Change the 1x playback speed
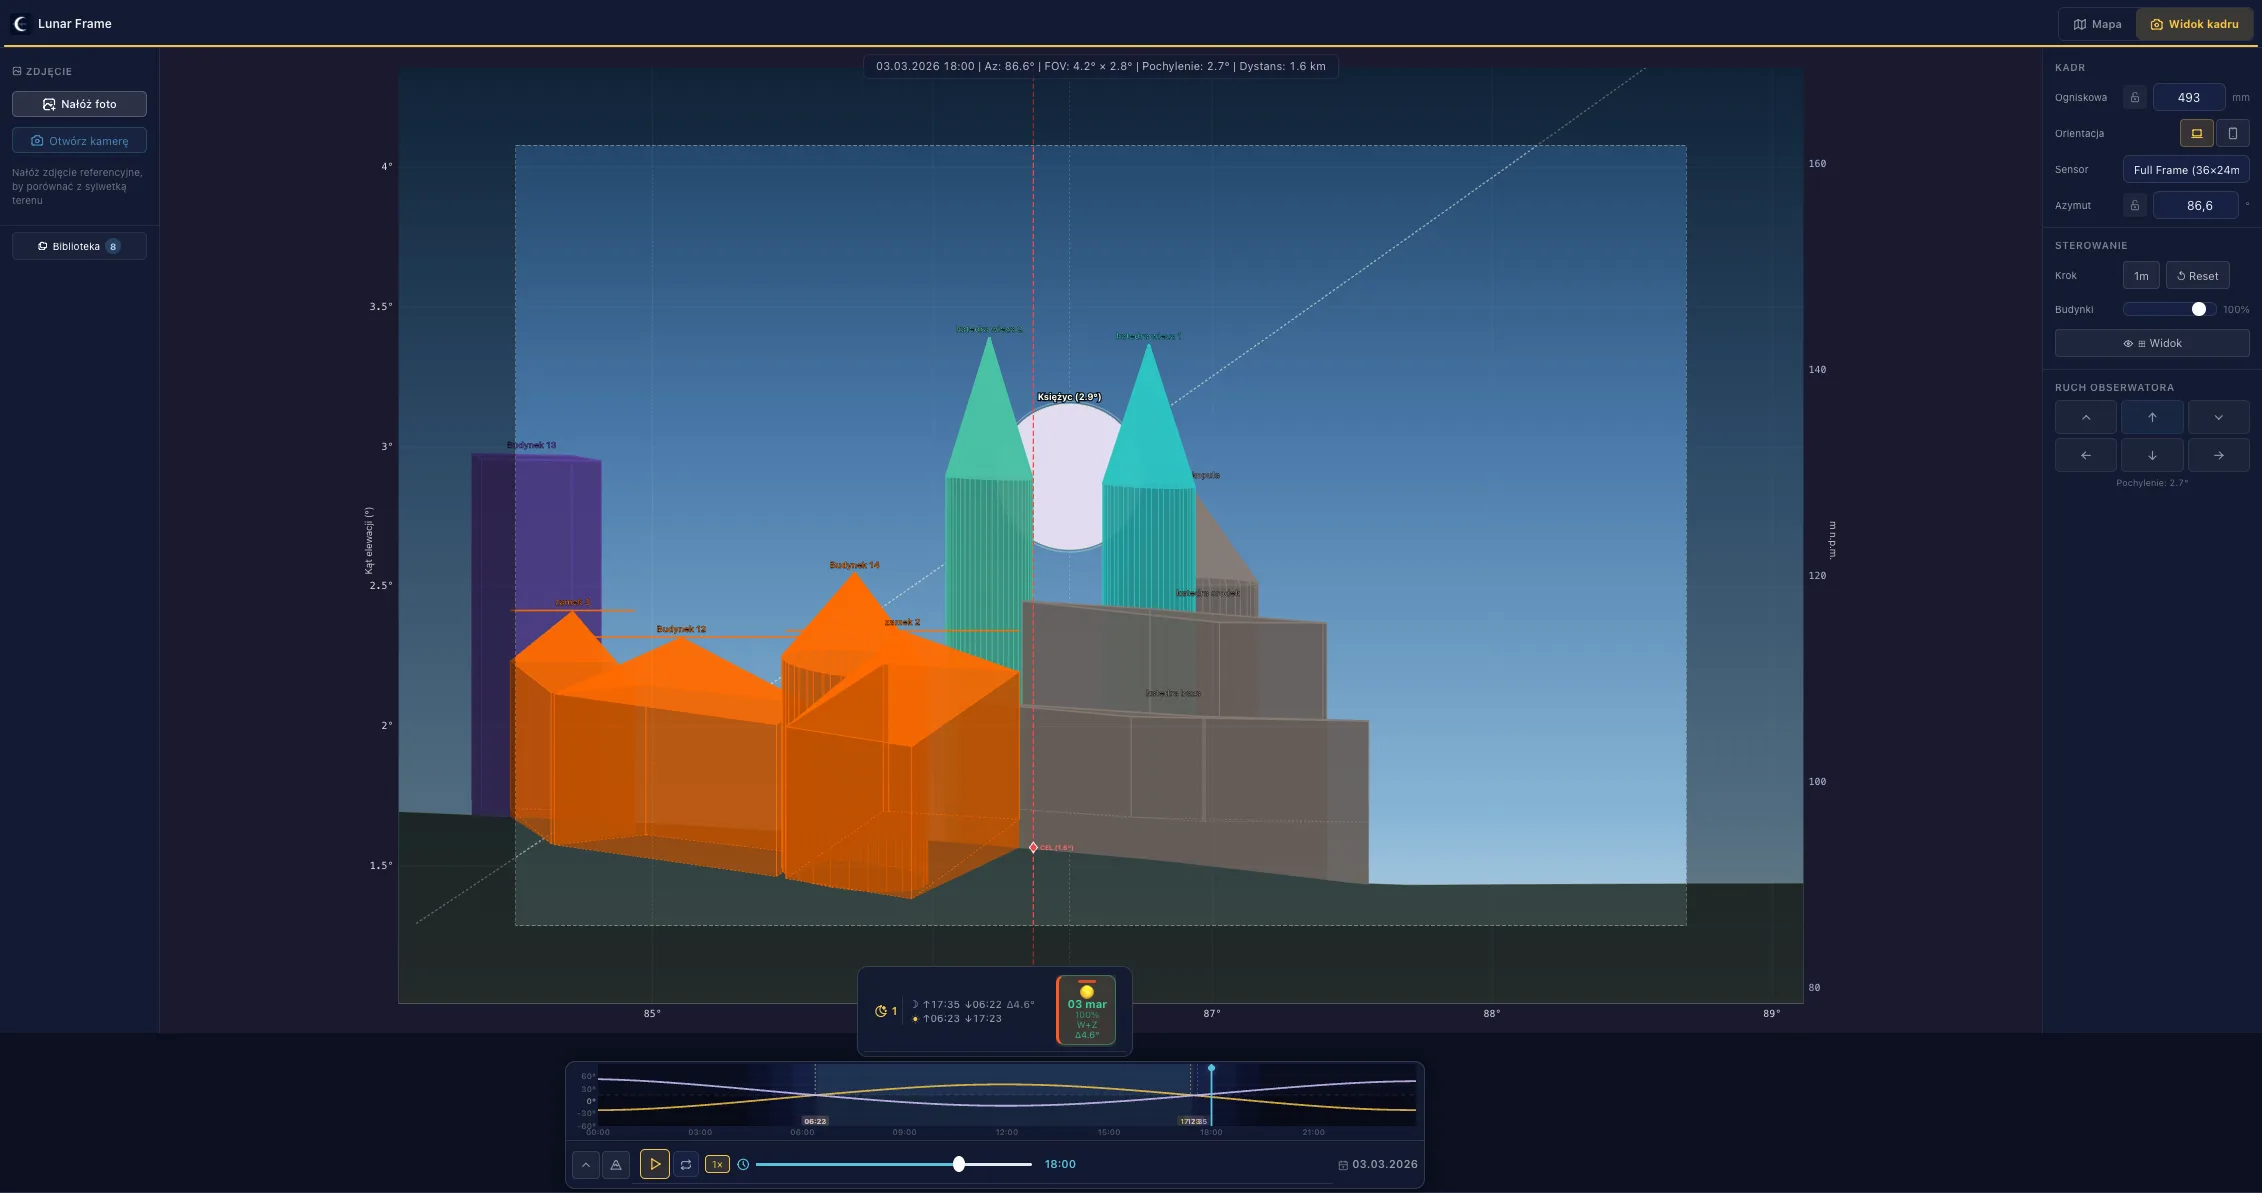Image resolution: width=2262 pixels, height=1193 pixels. click(717, 1164)
